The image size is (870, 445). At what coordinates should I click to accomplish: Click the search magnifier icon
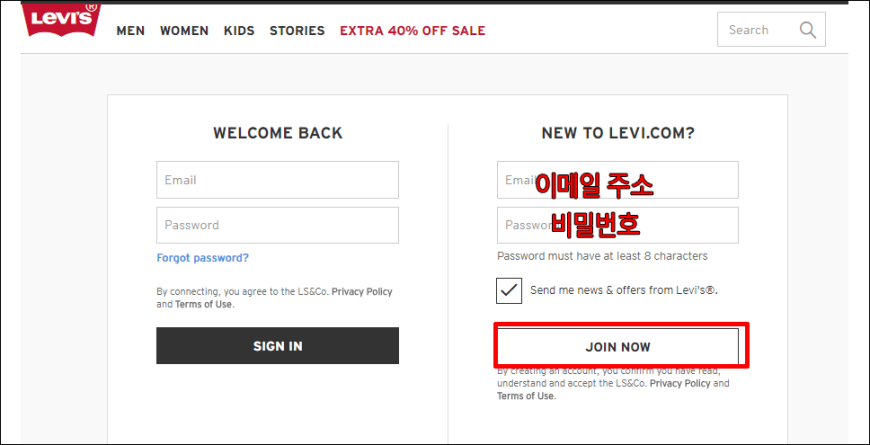(x=808, y=30)
